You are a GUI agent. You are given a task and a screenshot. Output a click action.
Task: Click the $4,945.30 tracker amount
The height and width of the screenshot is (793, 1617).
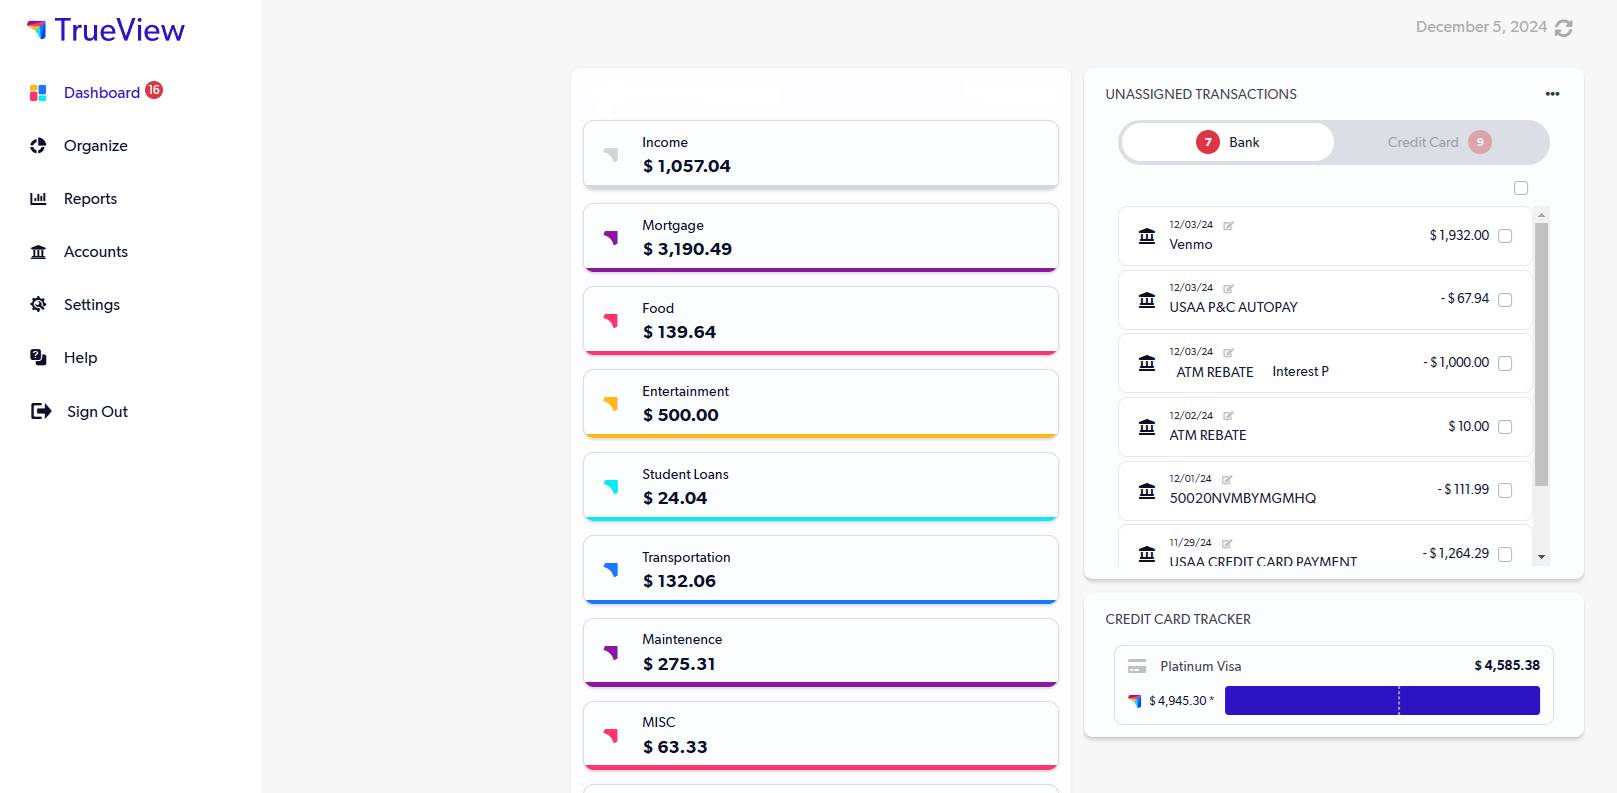point(1181,700)
